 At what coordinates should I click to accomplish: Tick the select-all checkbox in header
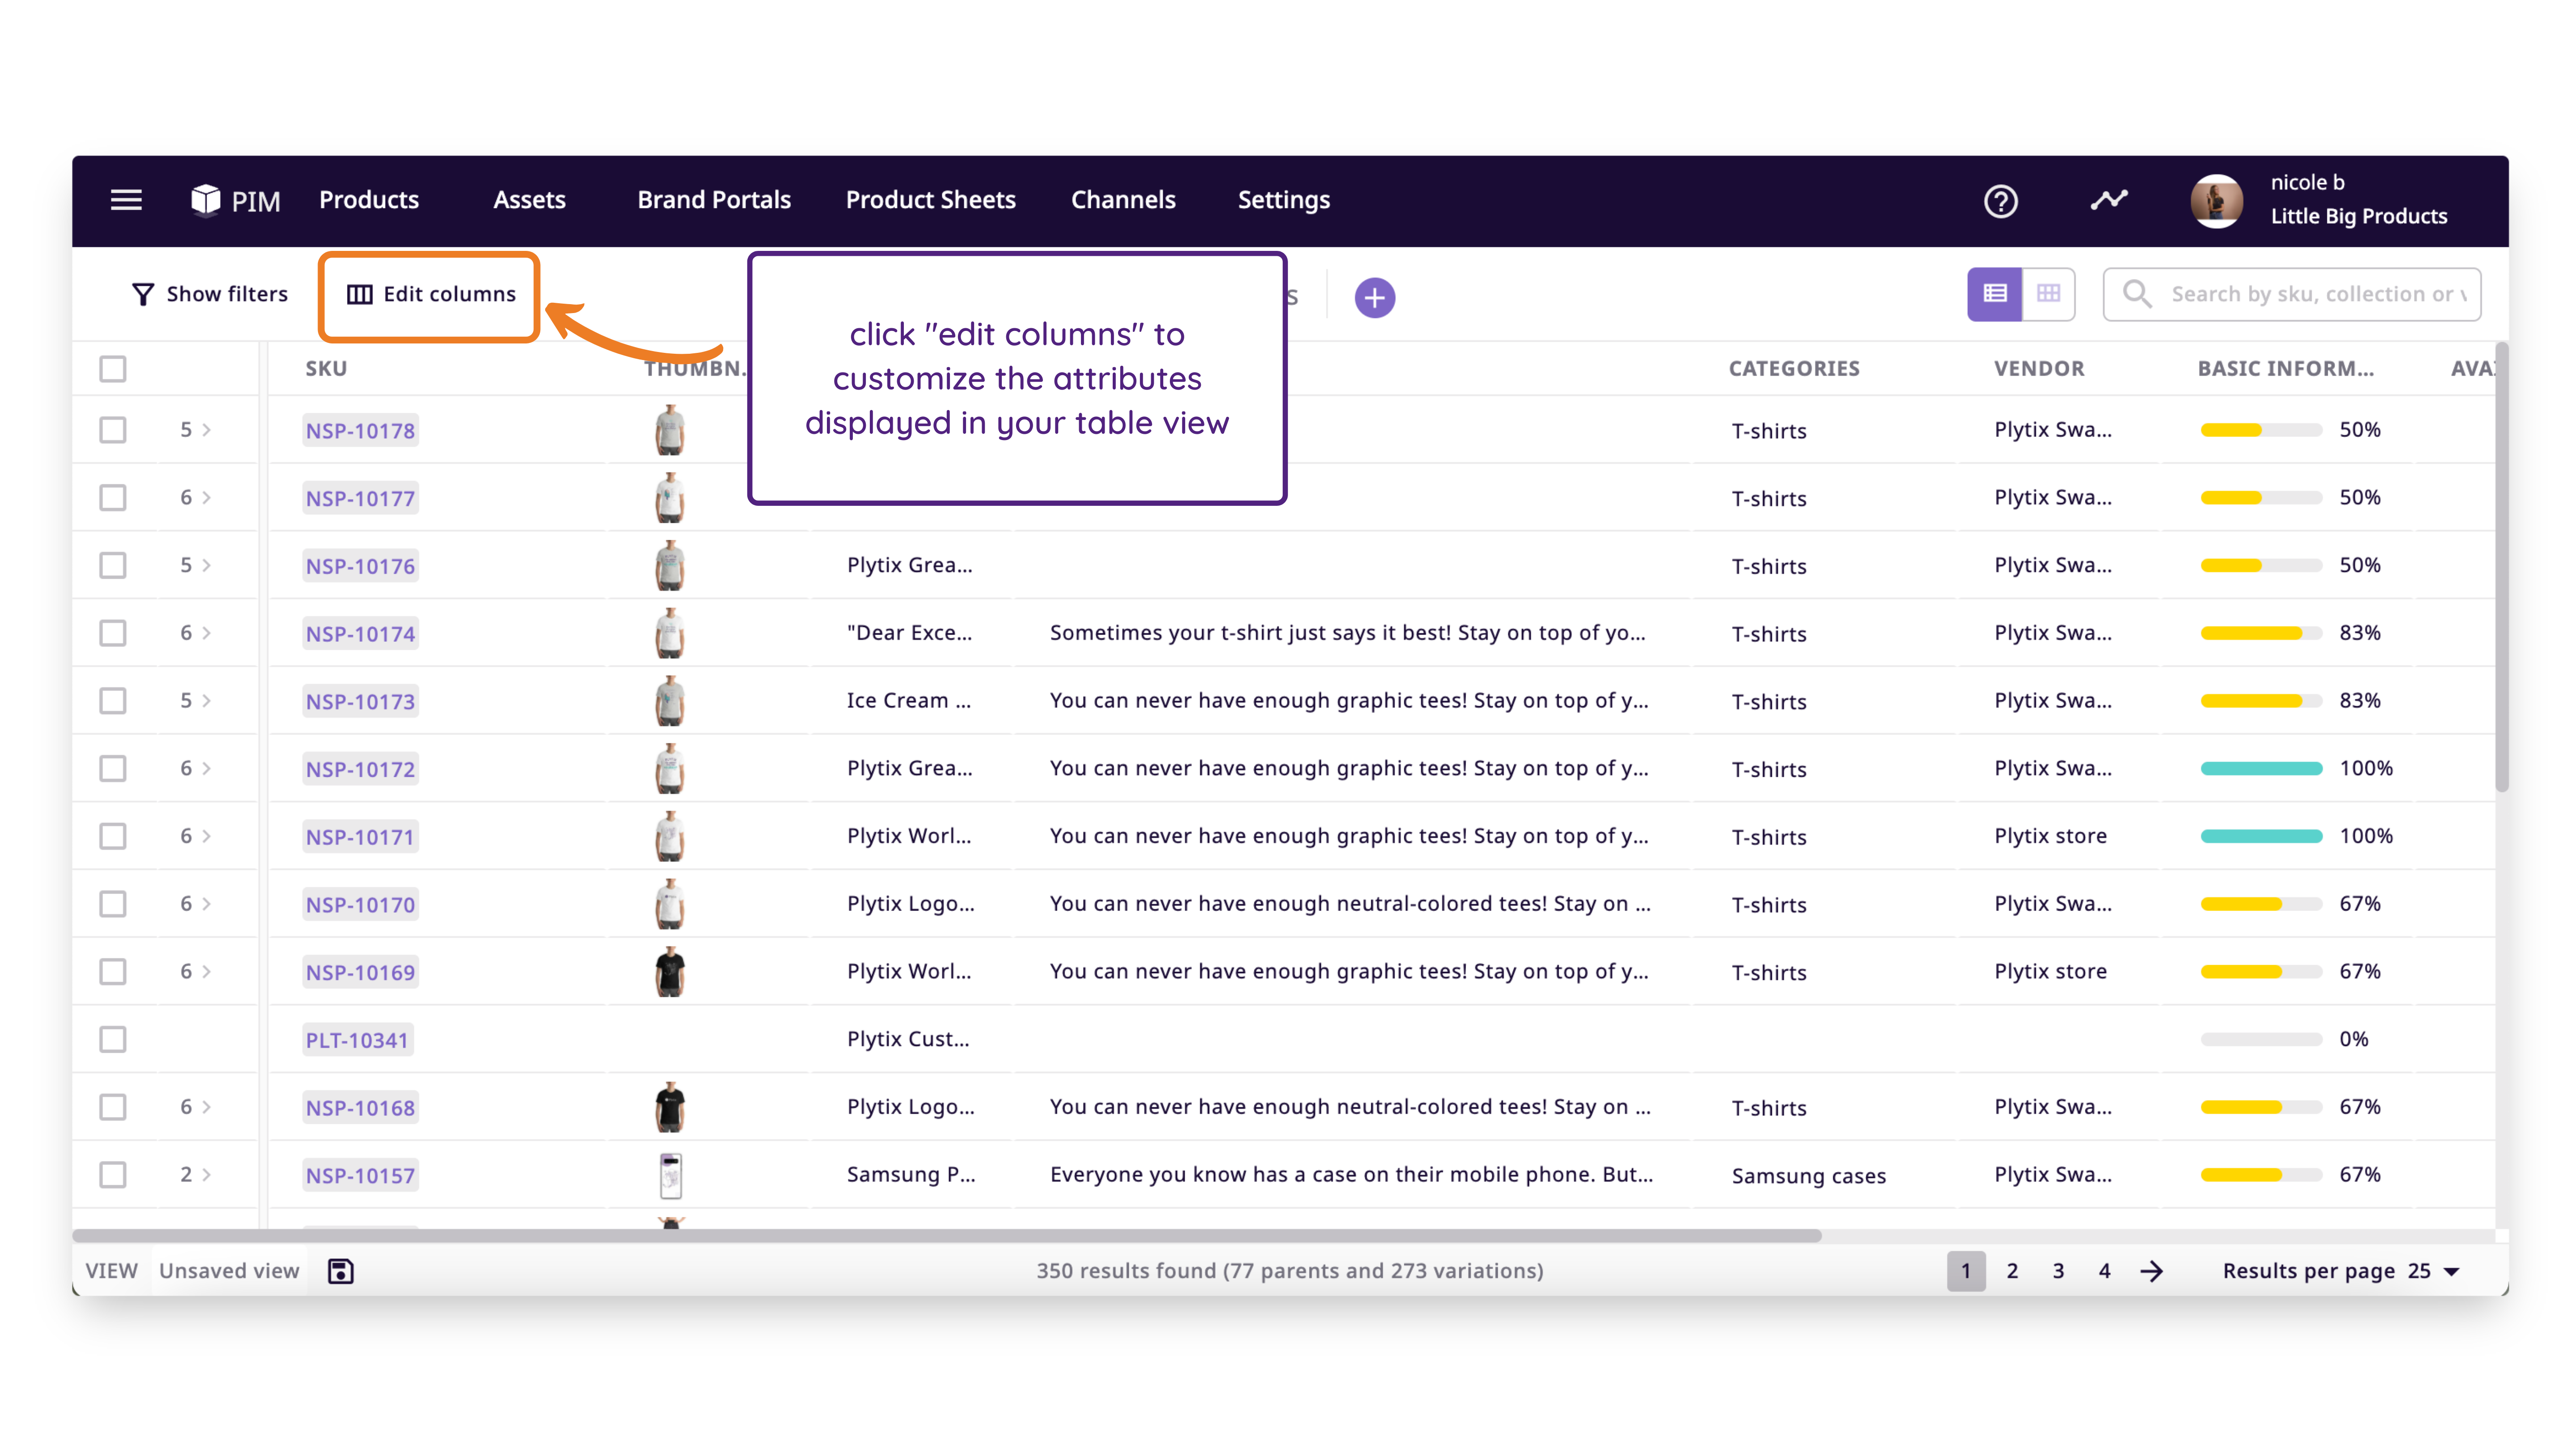tap(113, 369)
